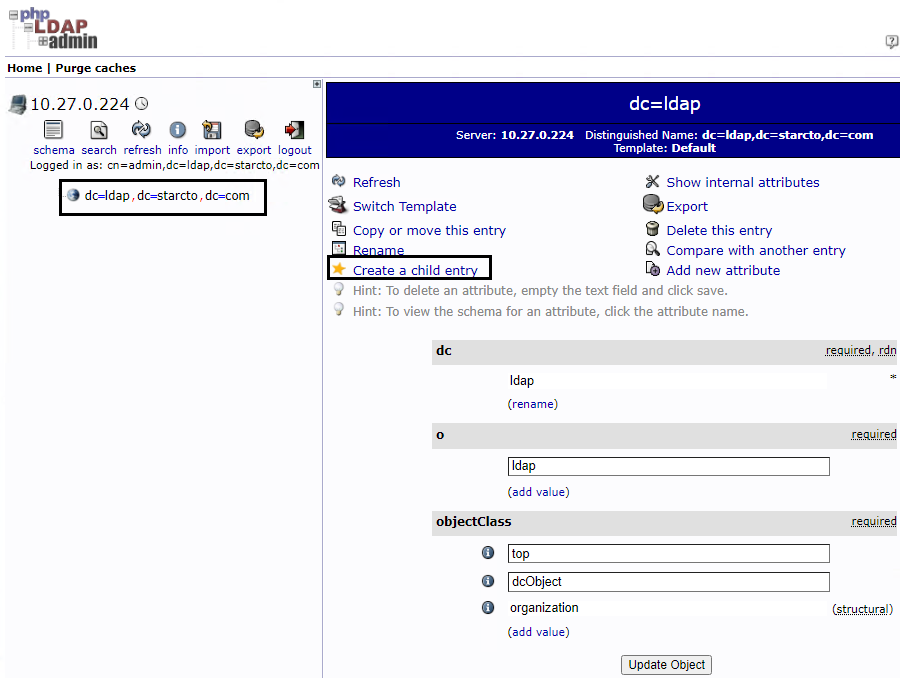
Task: Click the 'Logged in as' admin text
Action: 174,165
